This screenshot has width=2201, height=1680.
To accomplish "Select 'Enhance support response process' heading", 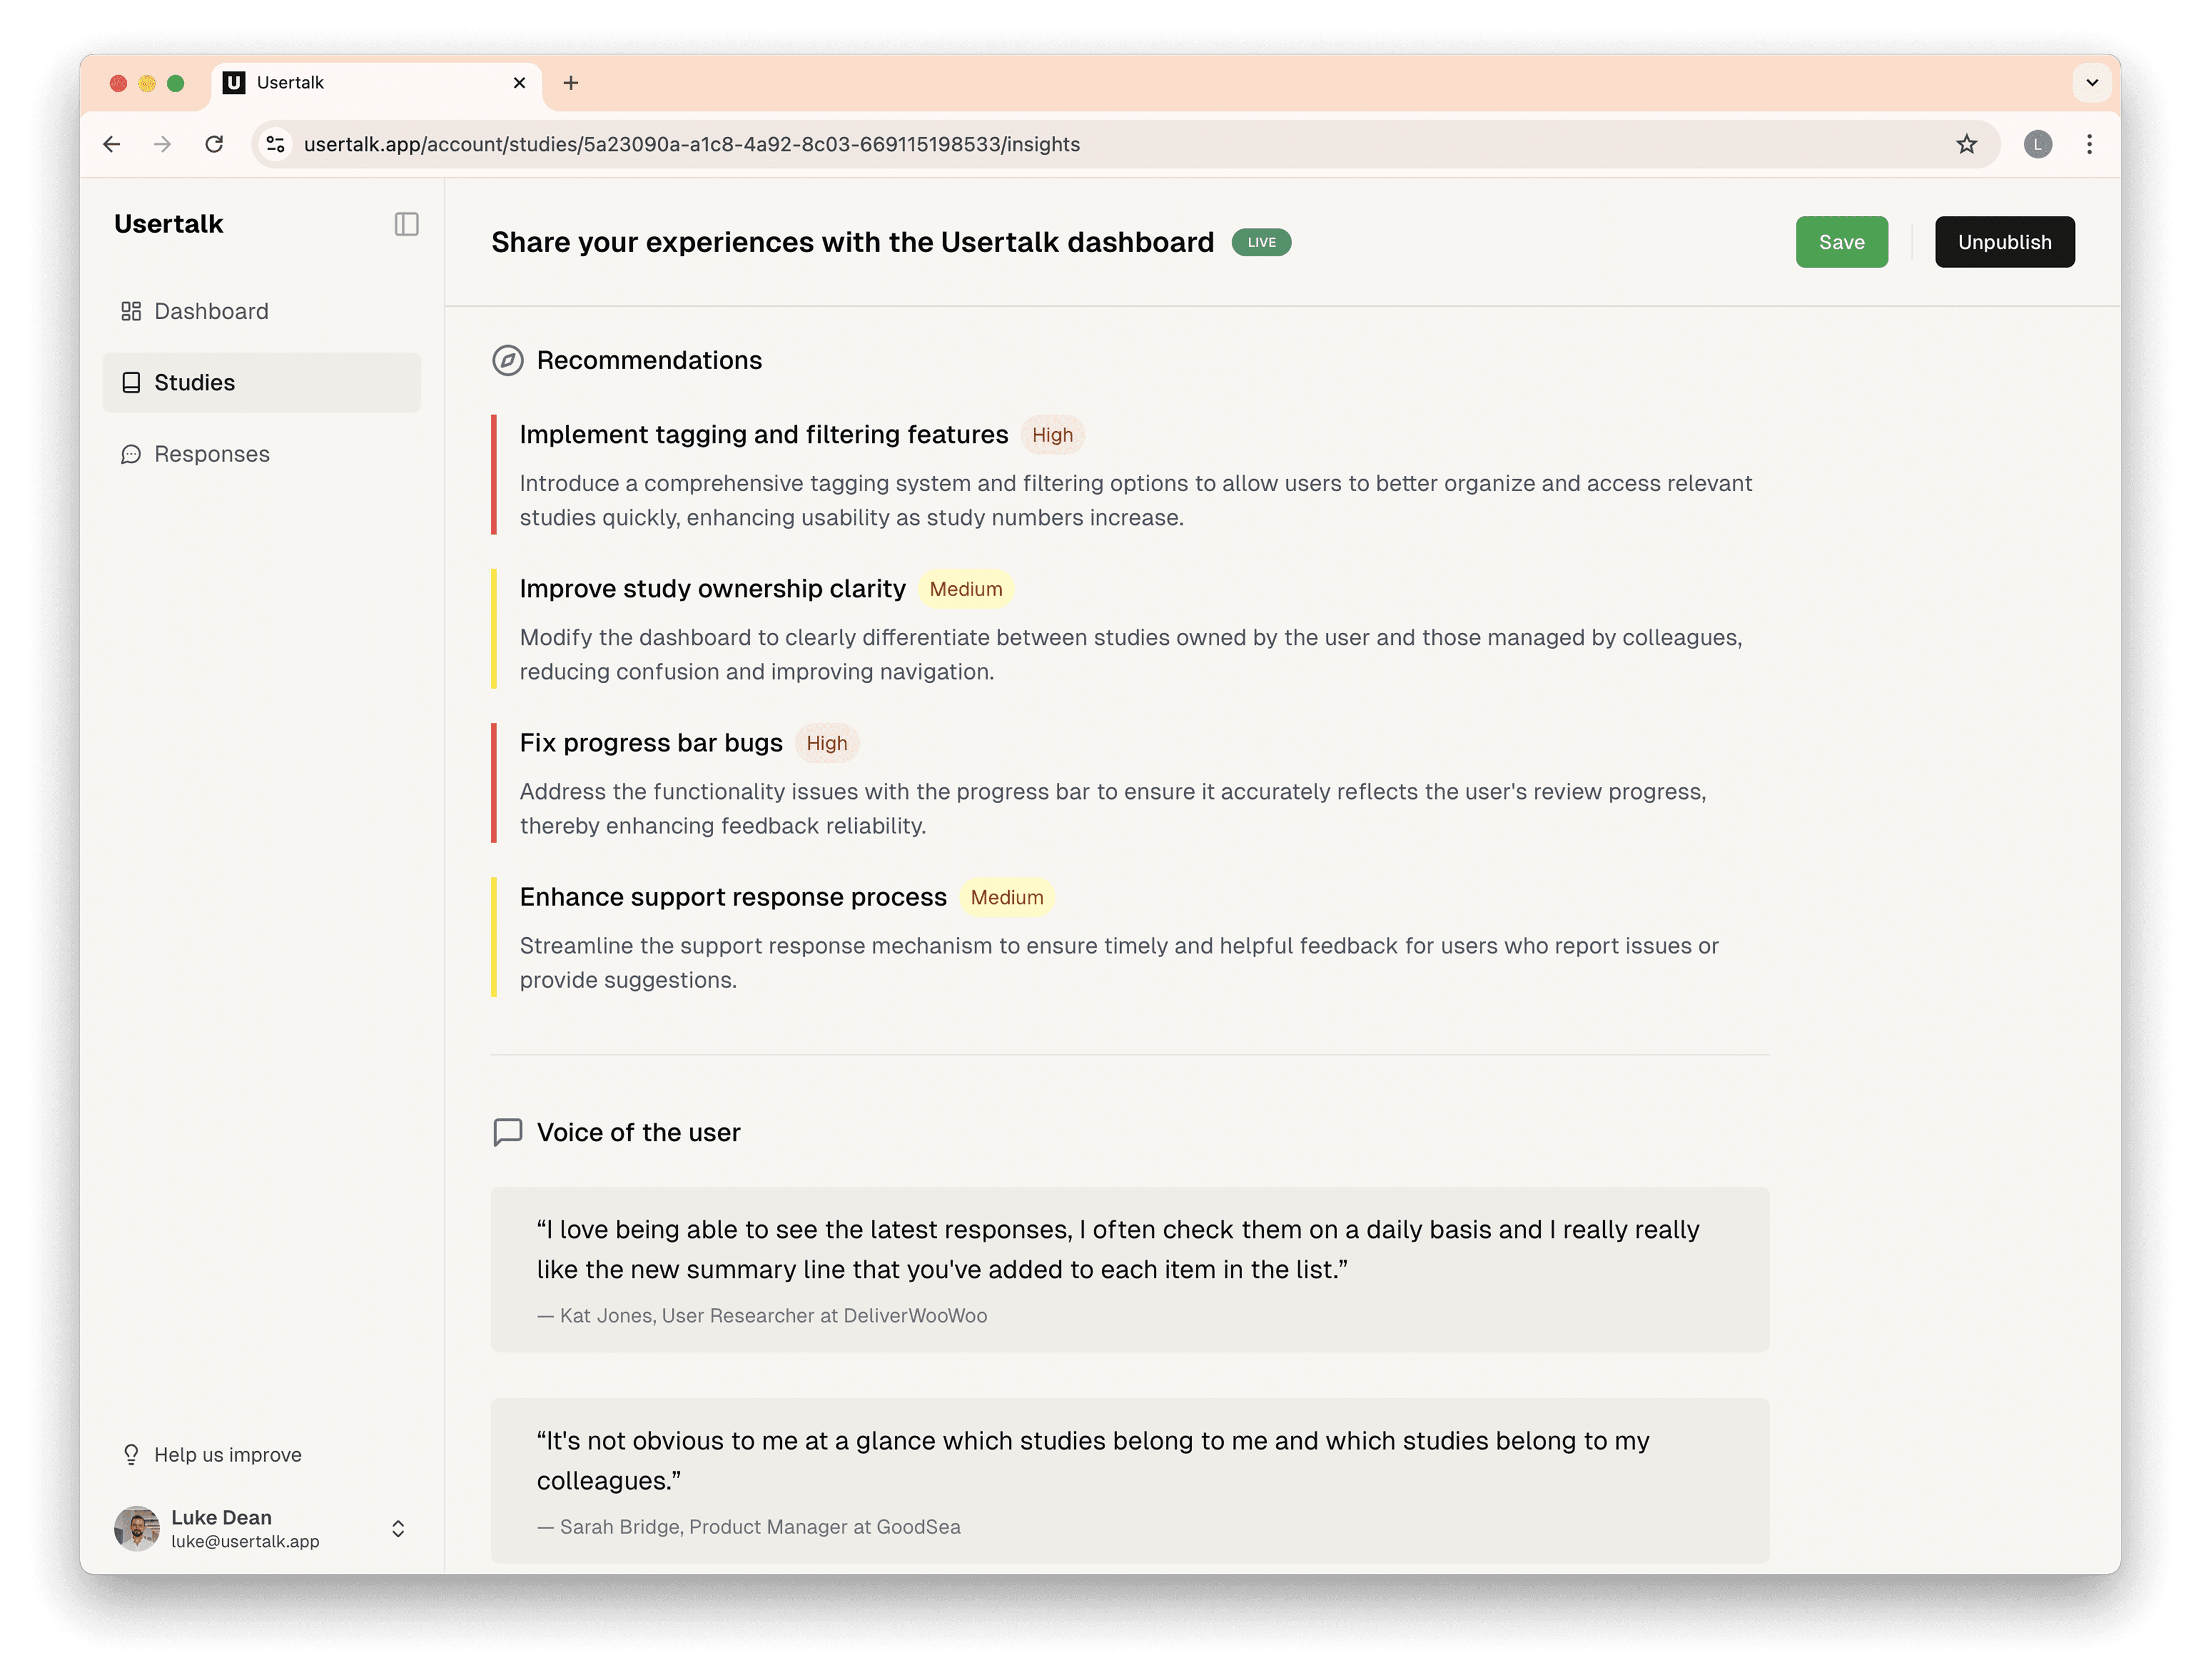I will coord(733,897).
